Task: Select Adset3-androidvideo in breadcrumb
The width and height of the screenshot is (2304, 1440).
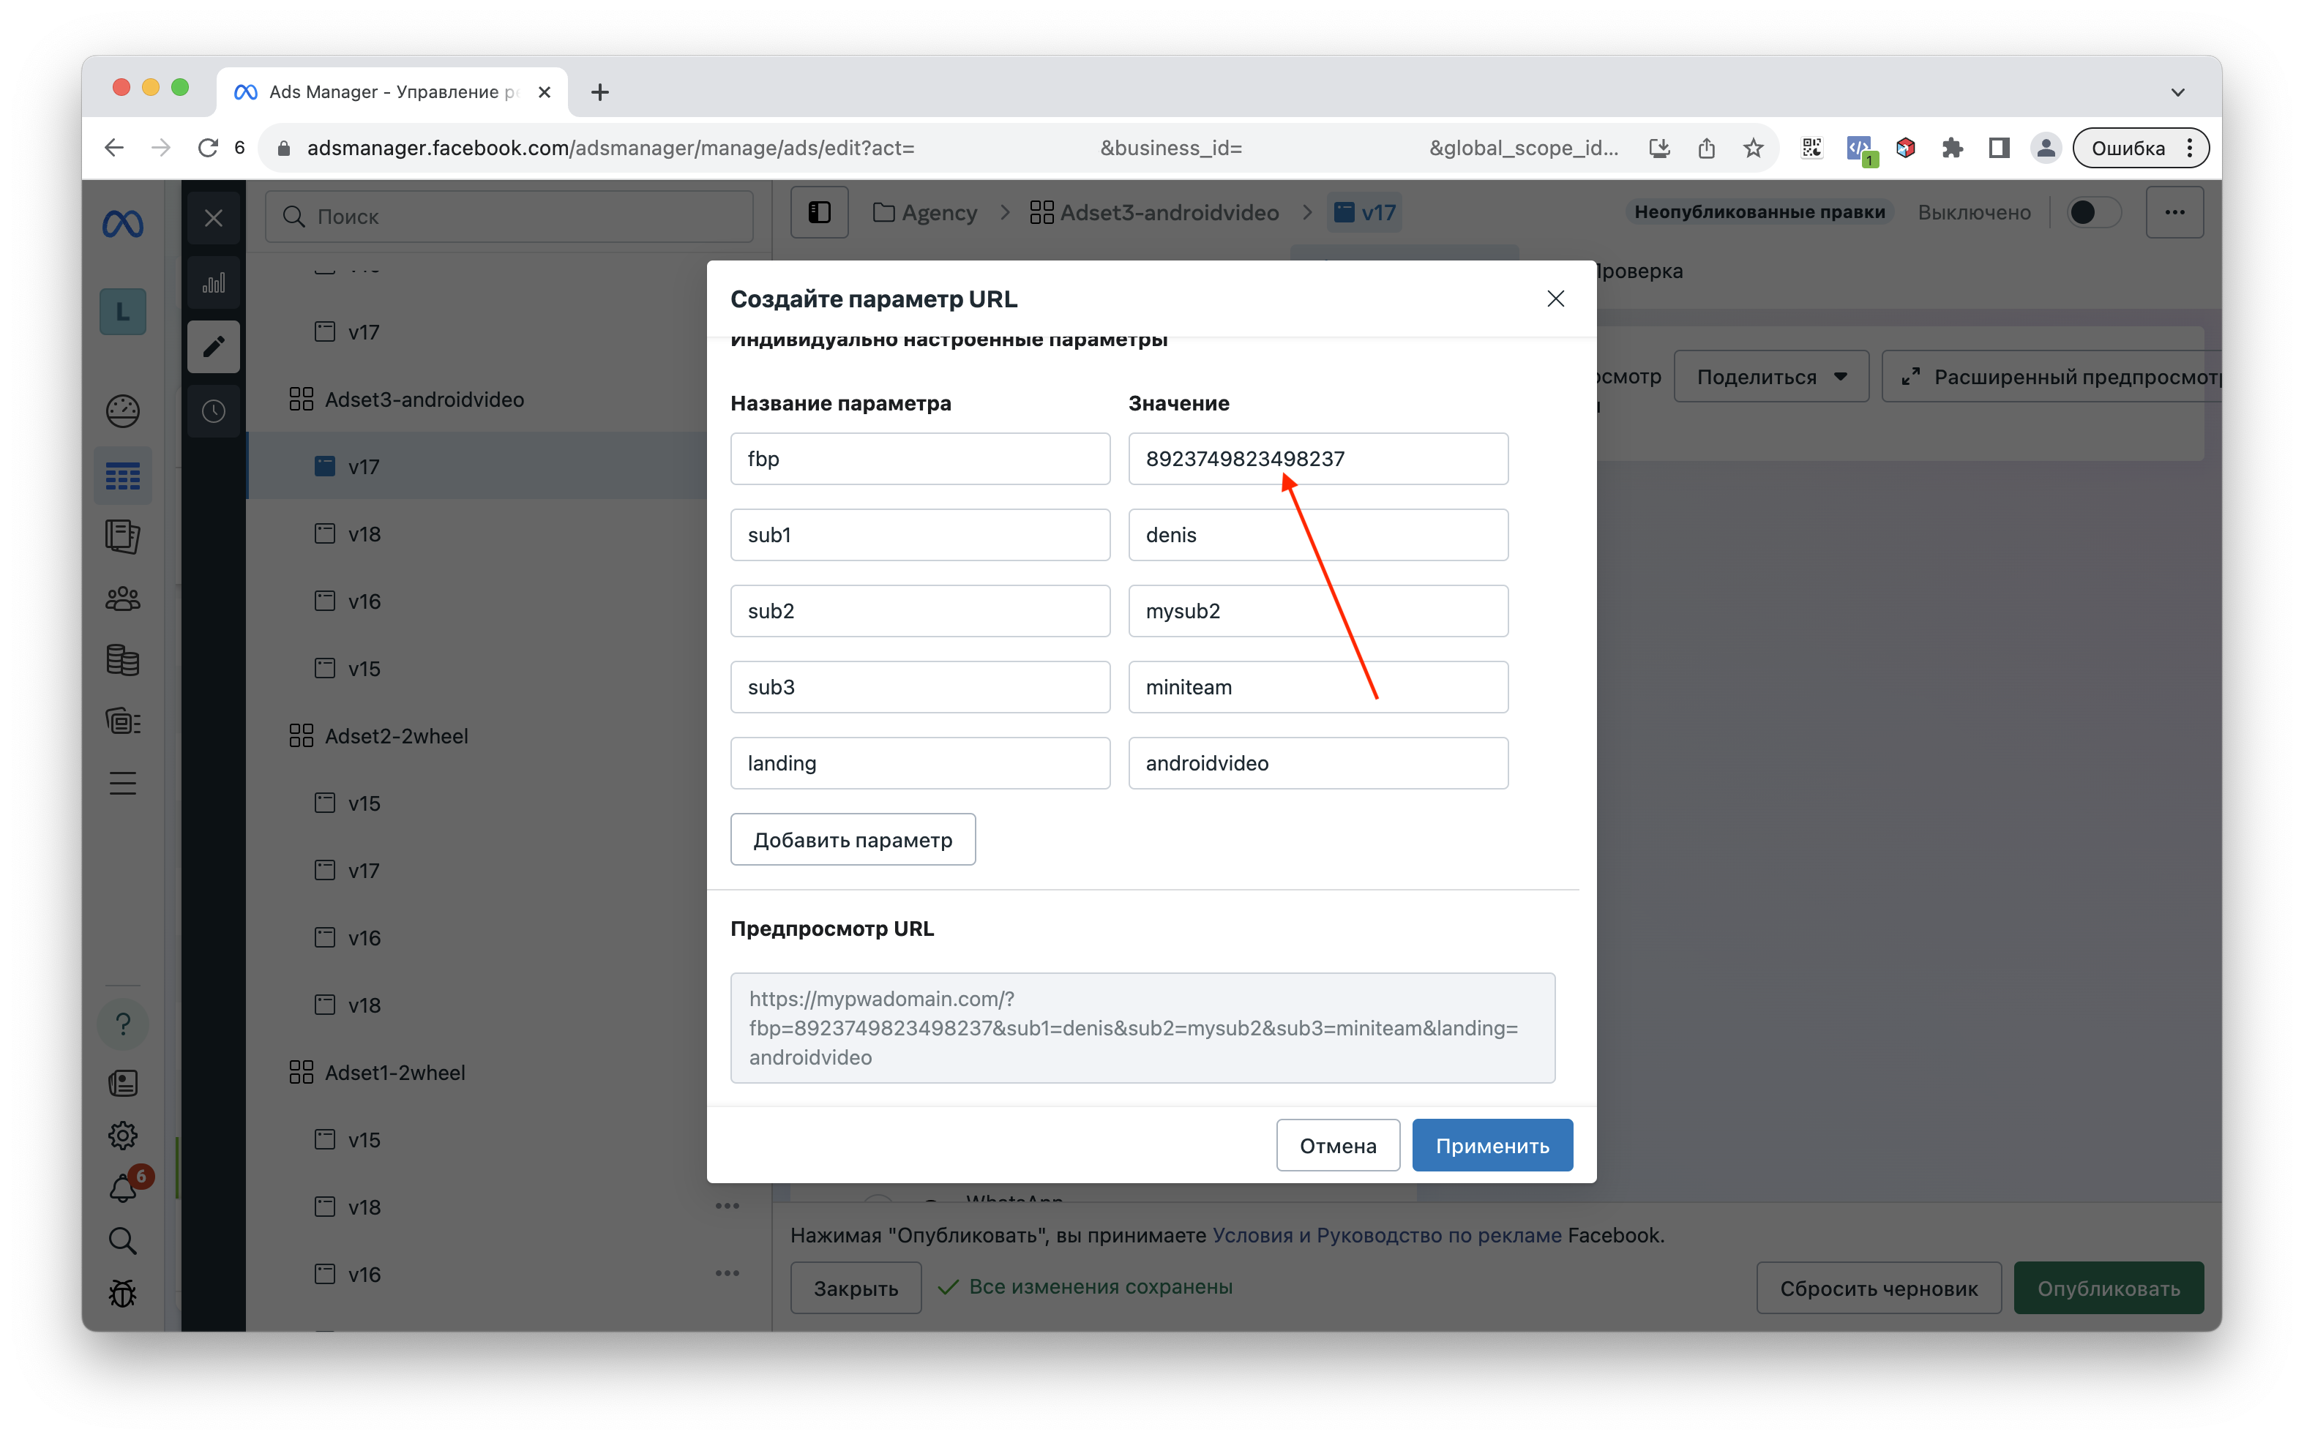Action: pos(1155,212)
